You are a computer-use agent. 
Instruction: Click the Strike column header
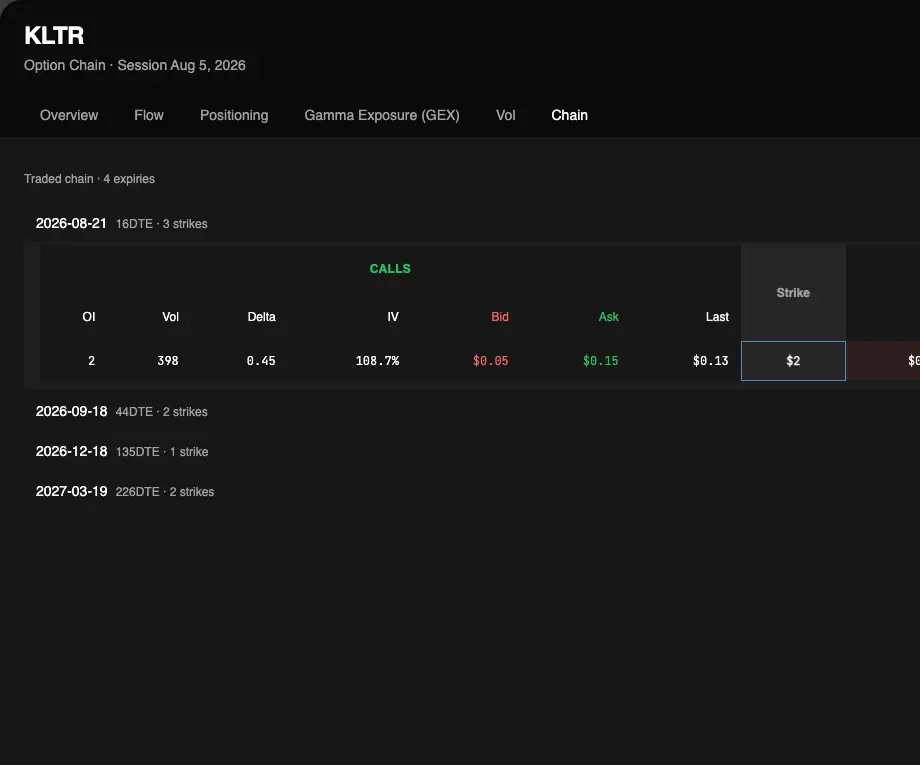pyautogui.click(x=793, y=293)
